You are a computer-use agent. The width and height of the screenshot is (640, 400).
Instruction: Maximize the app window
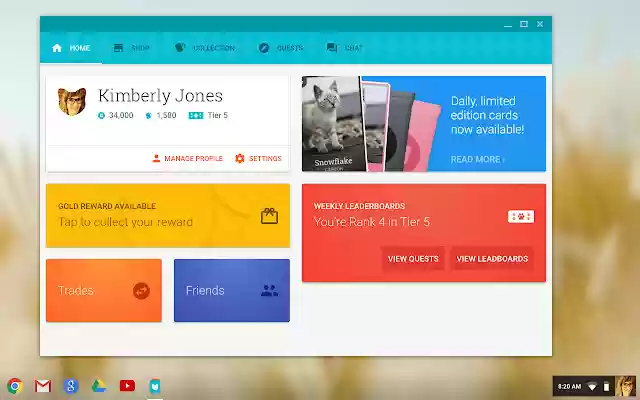[524, 24]
